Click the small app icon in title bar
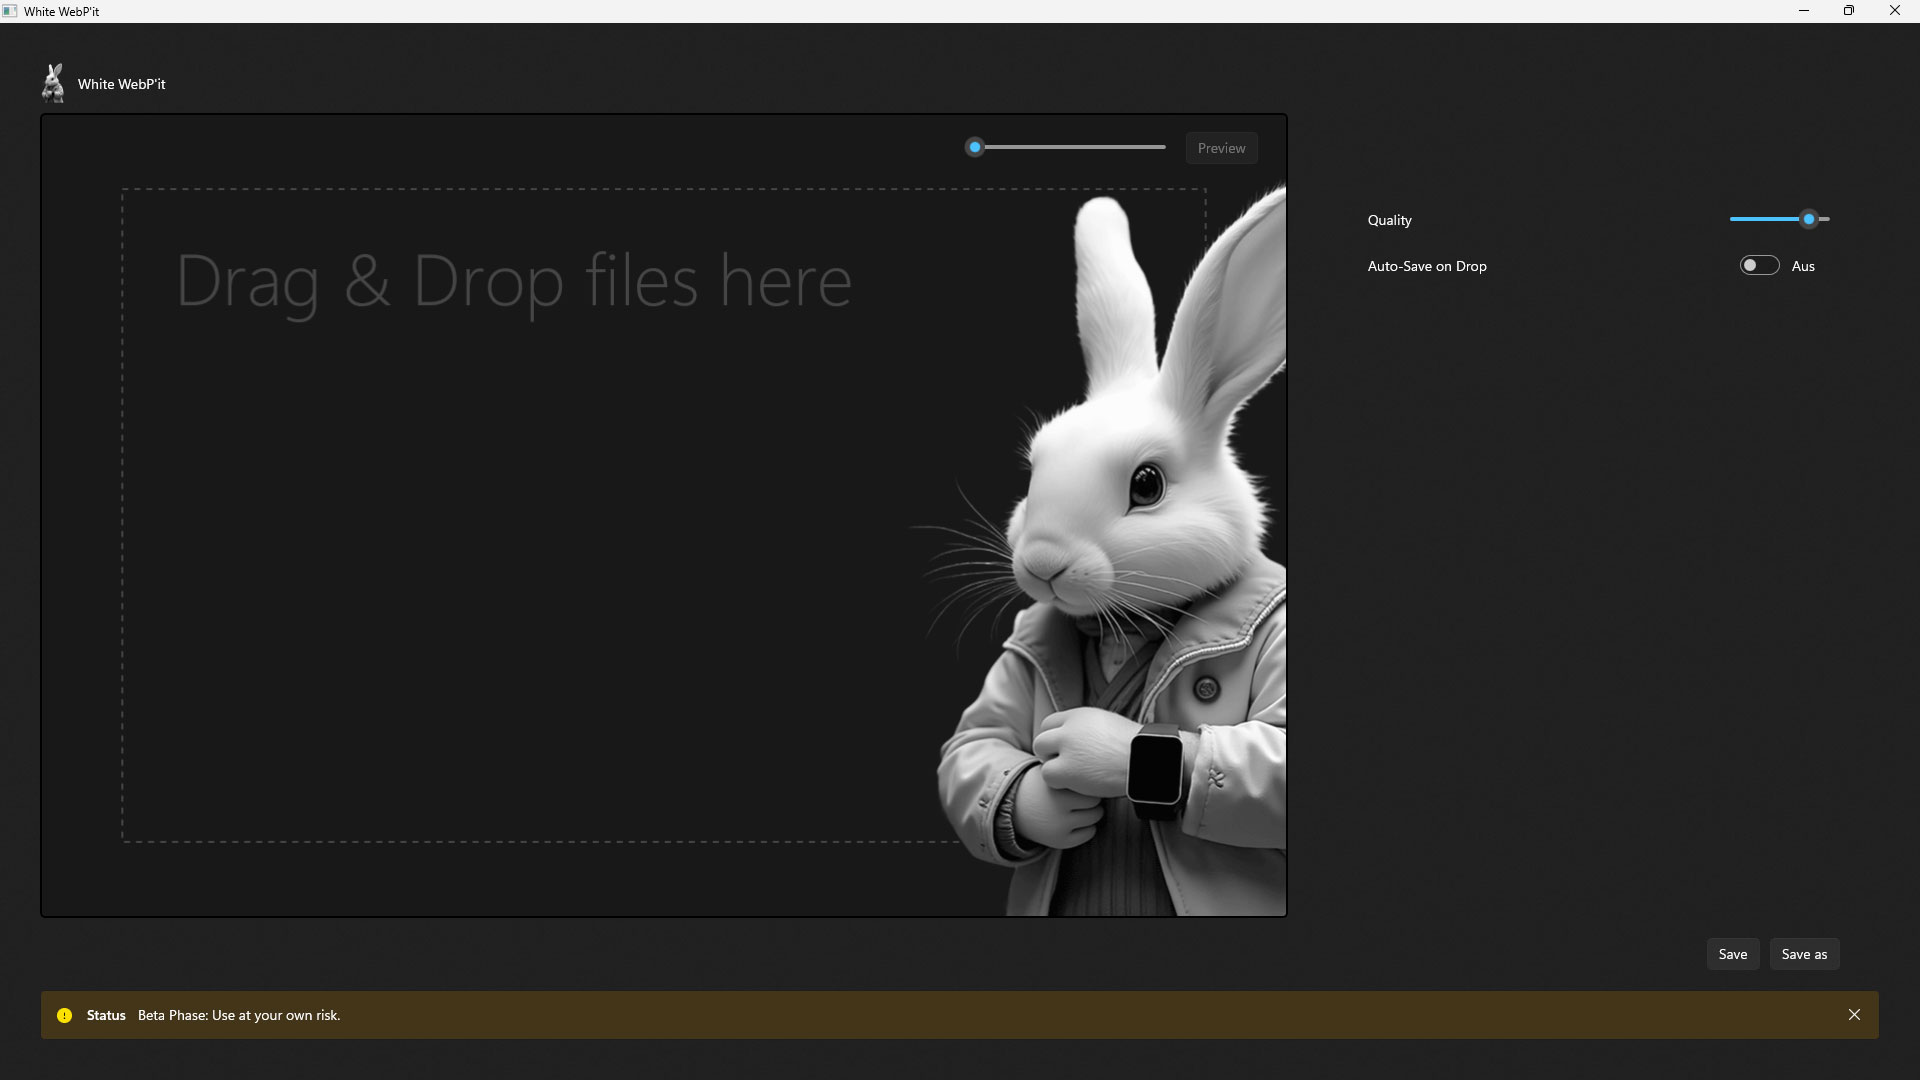 (x=11, y=10)
